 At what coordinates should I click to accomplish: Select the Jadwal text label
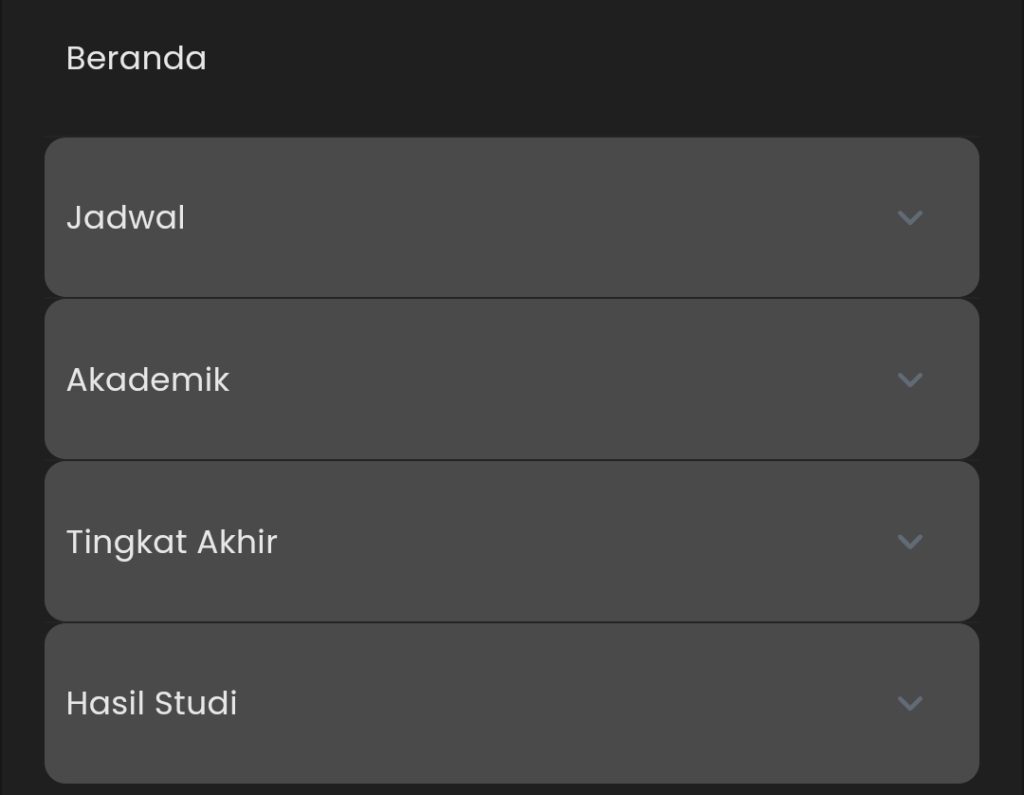click(125, 218)
